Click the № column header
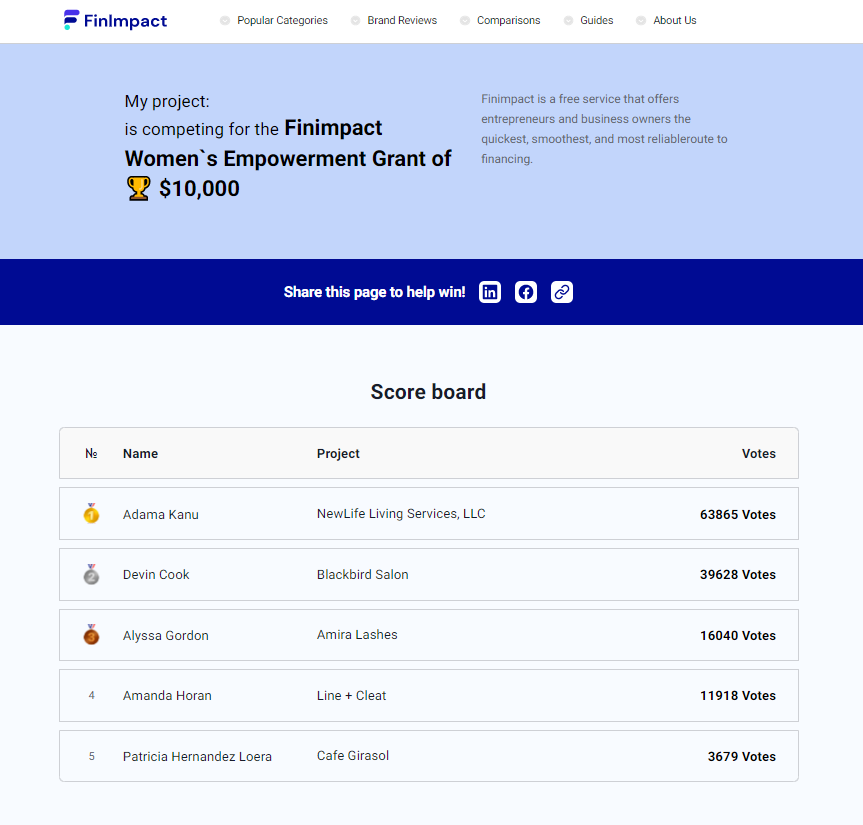The height and width of the screenshot is (825, 863). [91, 454]
